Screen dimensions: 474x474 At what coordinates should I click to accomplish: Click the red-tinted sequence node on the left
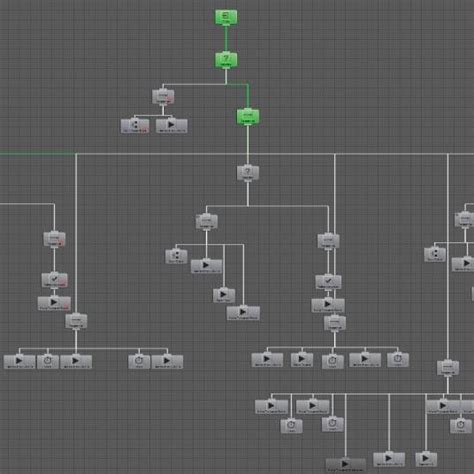54,239
